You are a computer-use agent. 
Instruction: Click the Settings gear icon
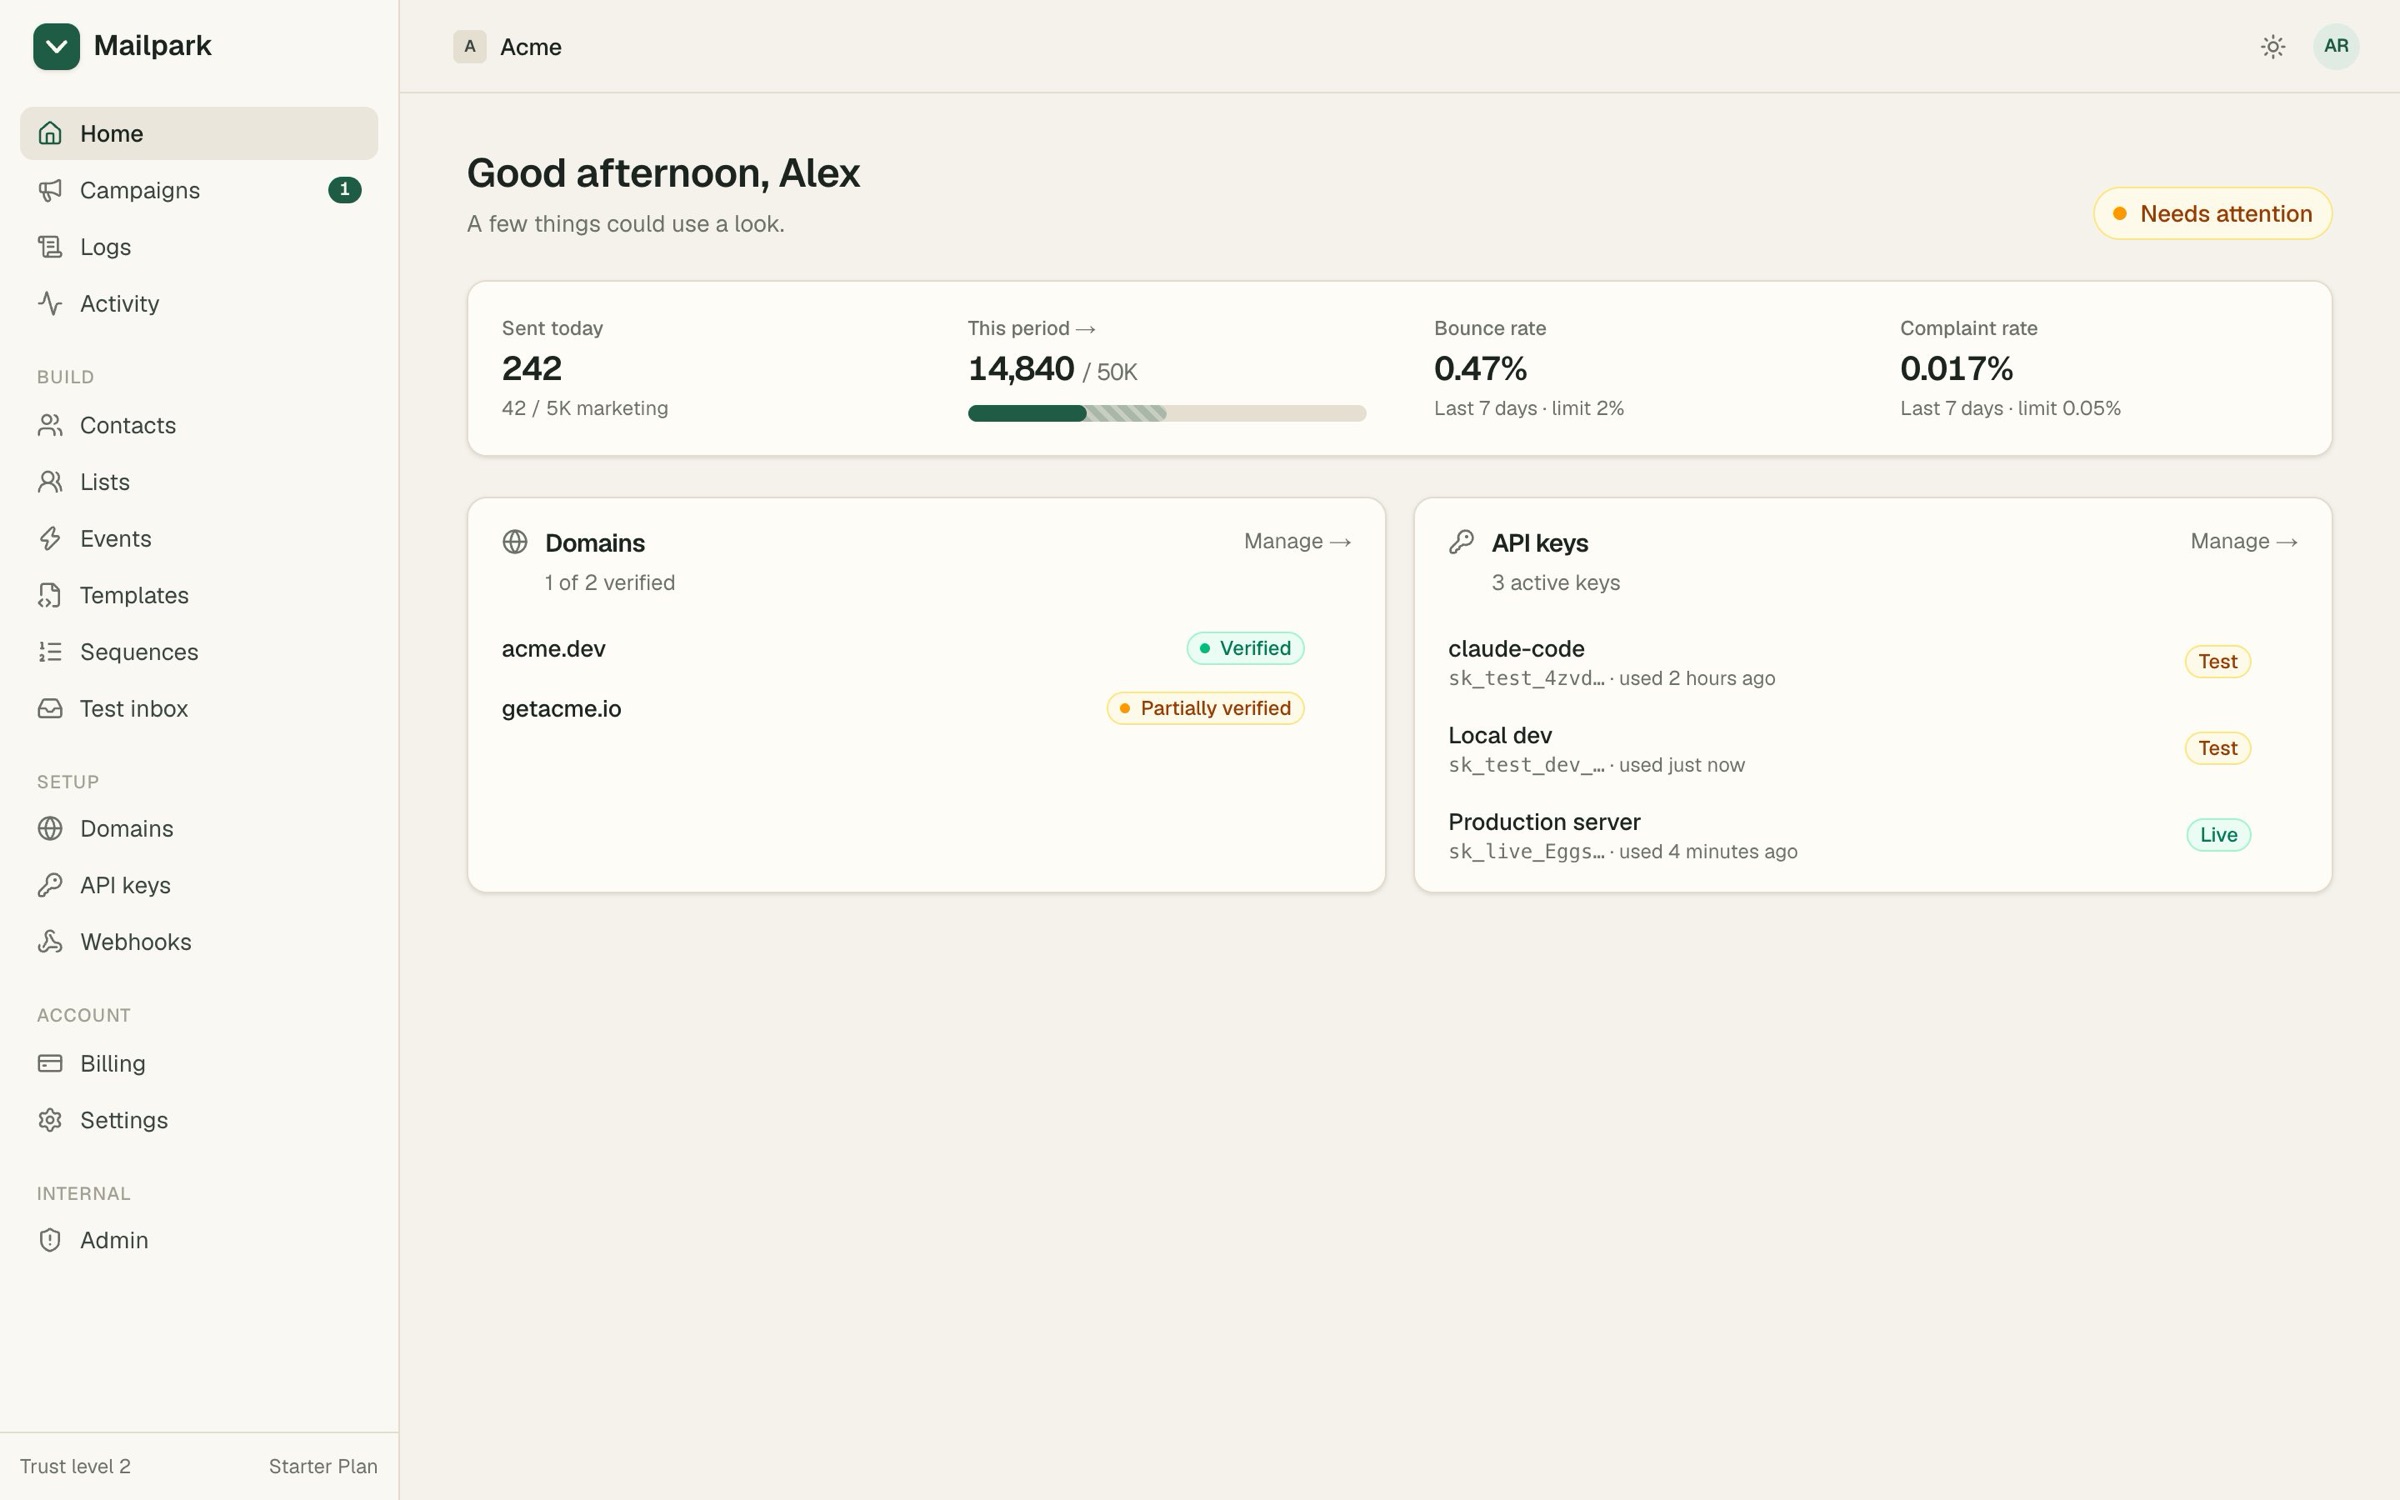point(50,1120)
